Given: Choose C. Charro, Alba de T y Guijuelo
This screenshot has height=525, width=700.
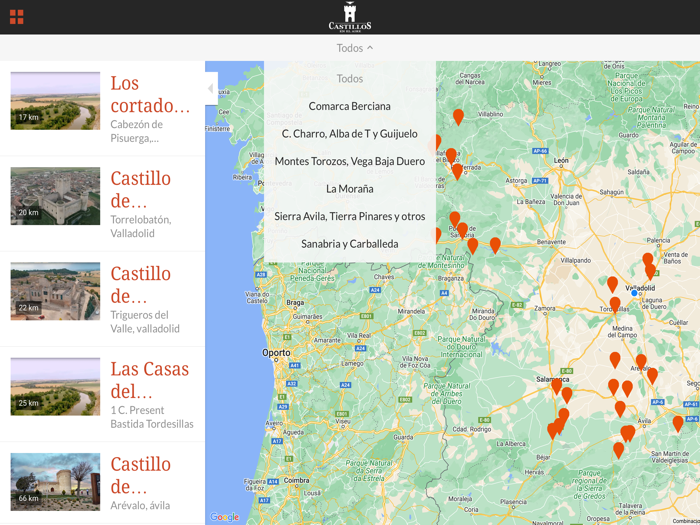Looking at the screenshot, I should [350, 134].
